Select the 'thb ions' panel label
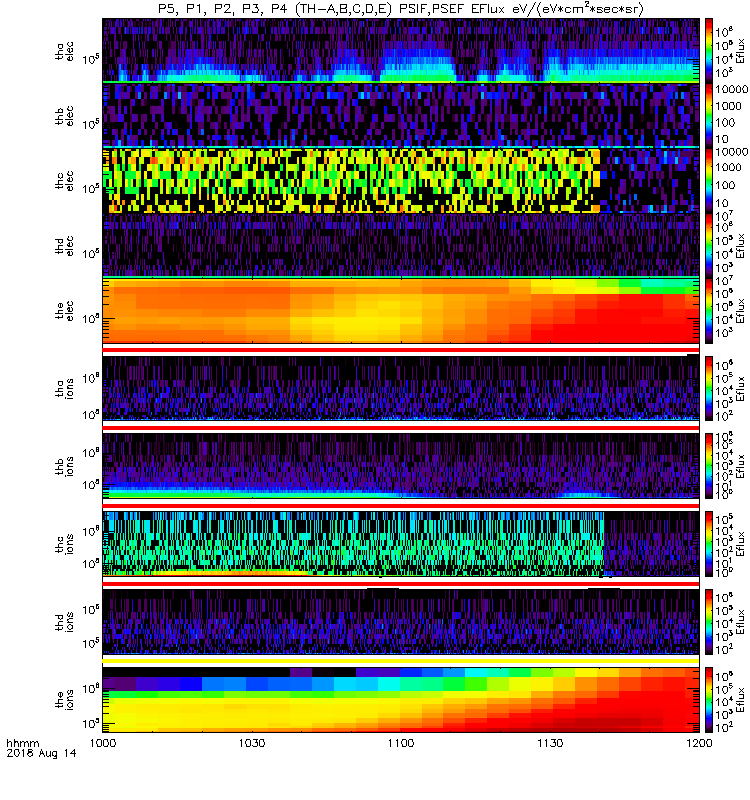 pyautogui.click(x=64, y=466)
